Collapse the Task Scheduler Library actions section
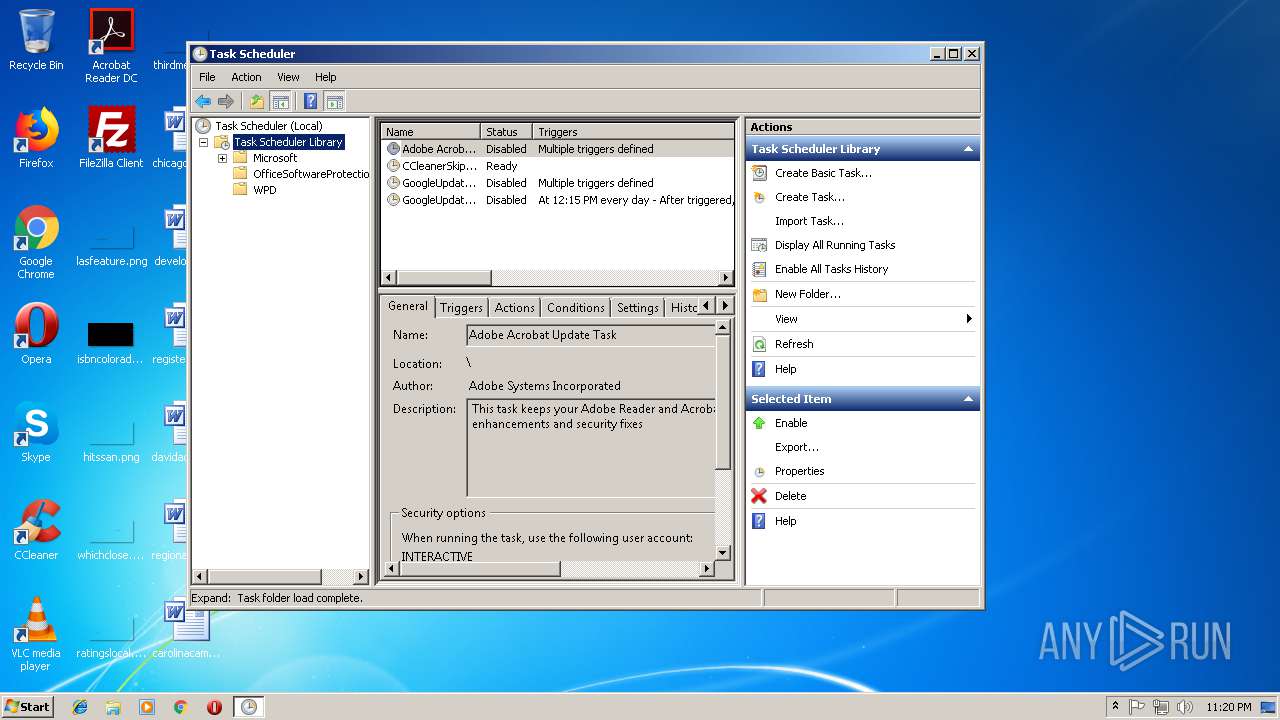Viewport: 1280px width, 720px height. [968, 149]
